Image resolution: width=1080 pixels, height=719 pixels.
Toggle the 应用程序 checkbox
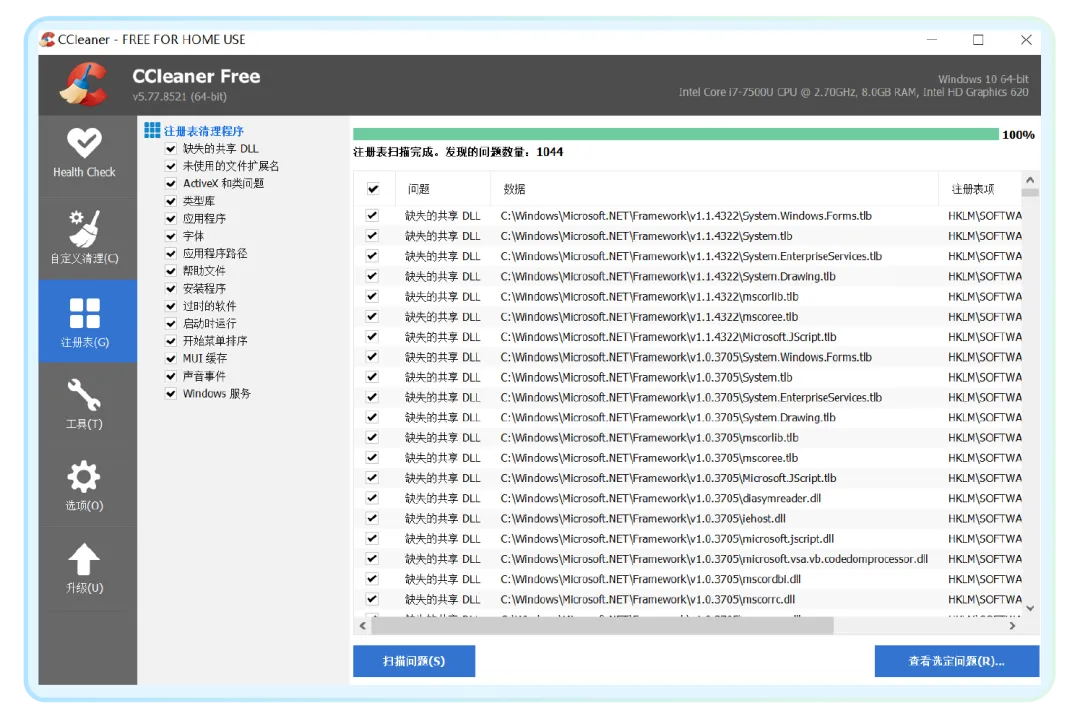click(x=171, y=218)
